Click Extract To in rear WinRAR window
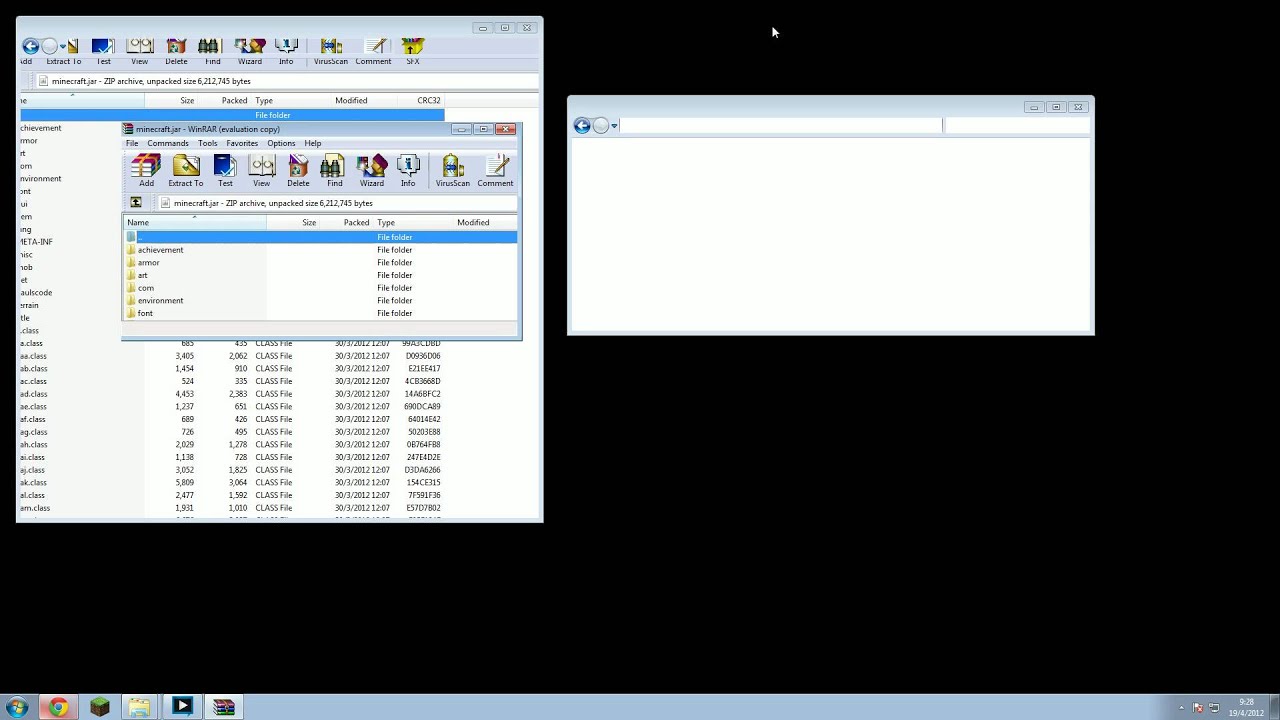The width and height of the screenshot is (1280, 720). [64, 52]
